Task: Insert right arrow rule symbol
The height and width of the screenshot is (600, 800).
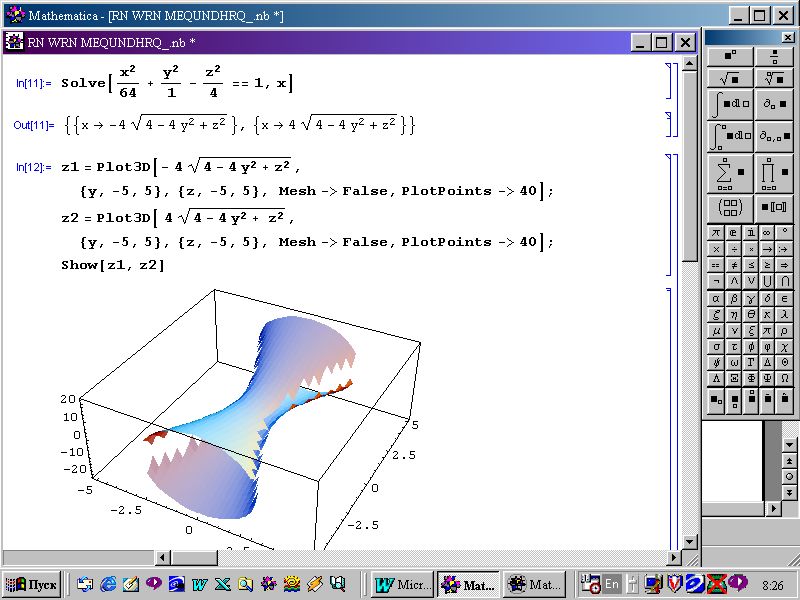Action: (x=767, y=249)
